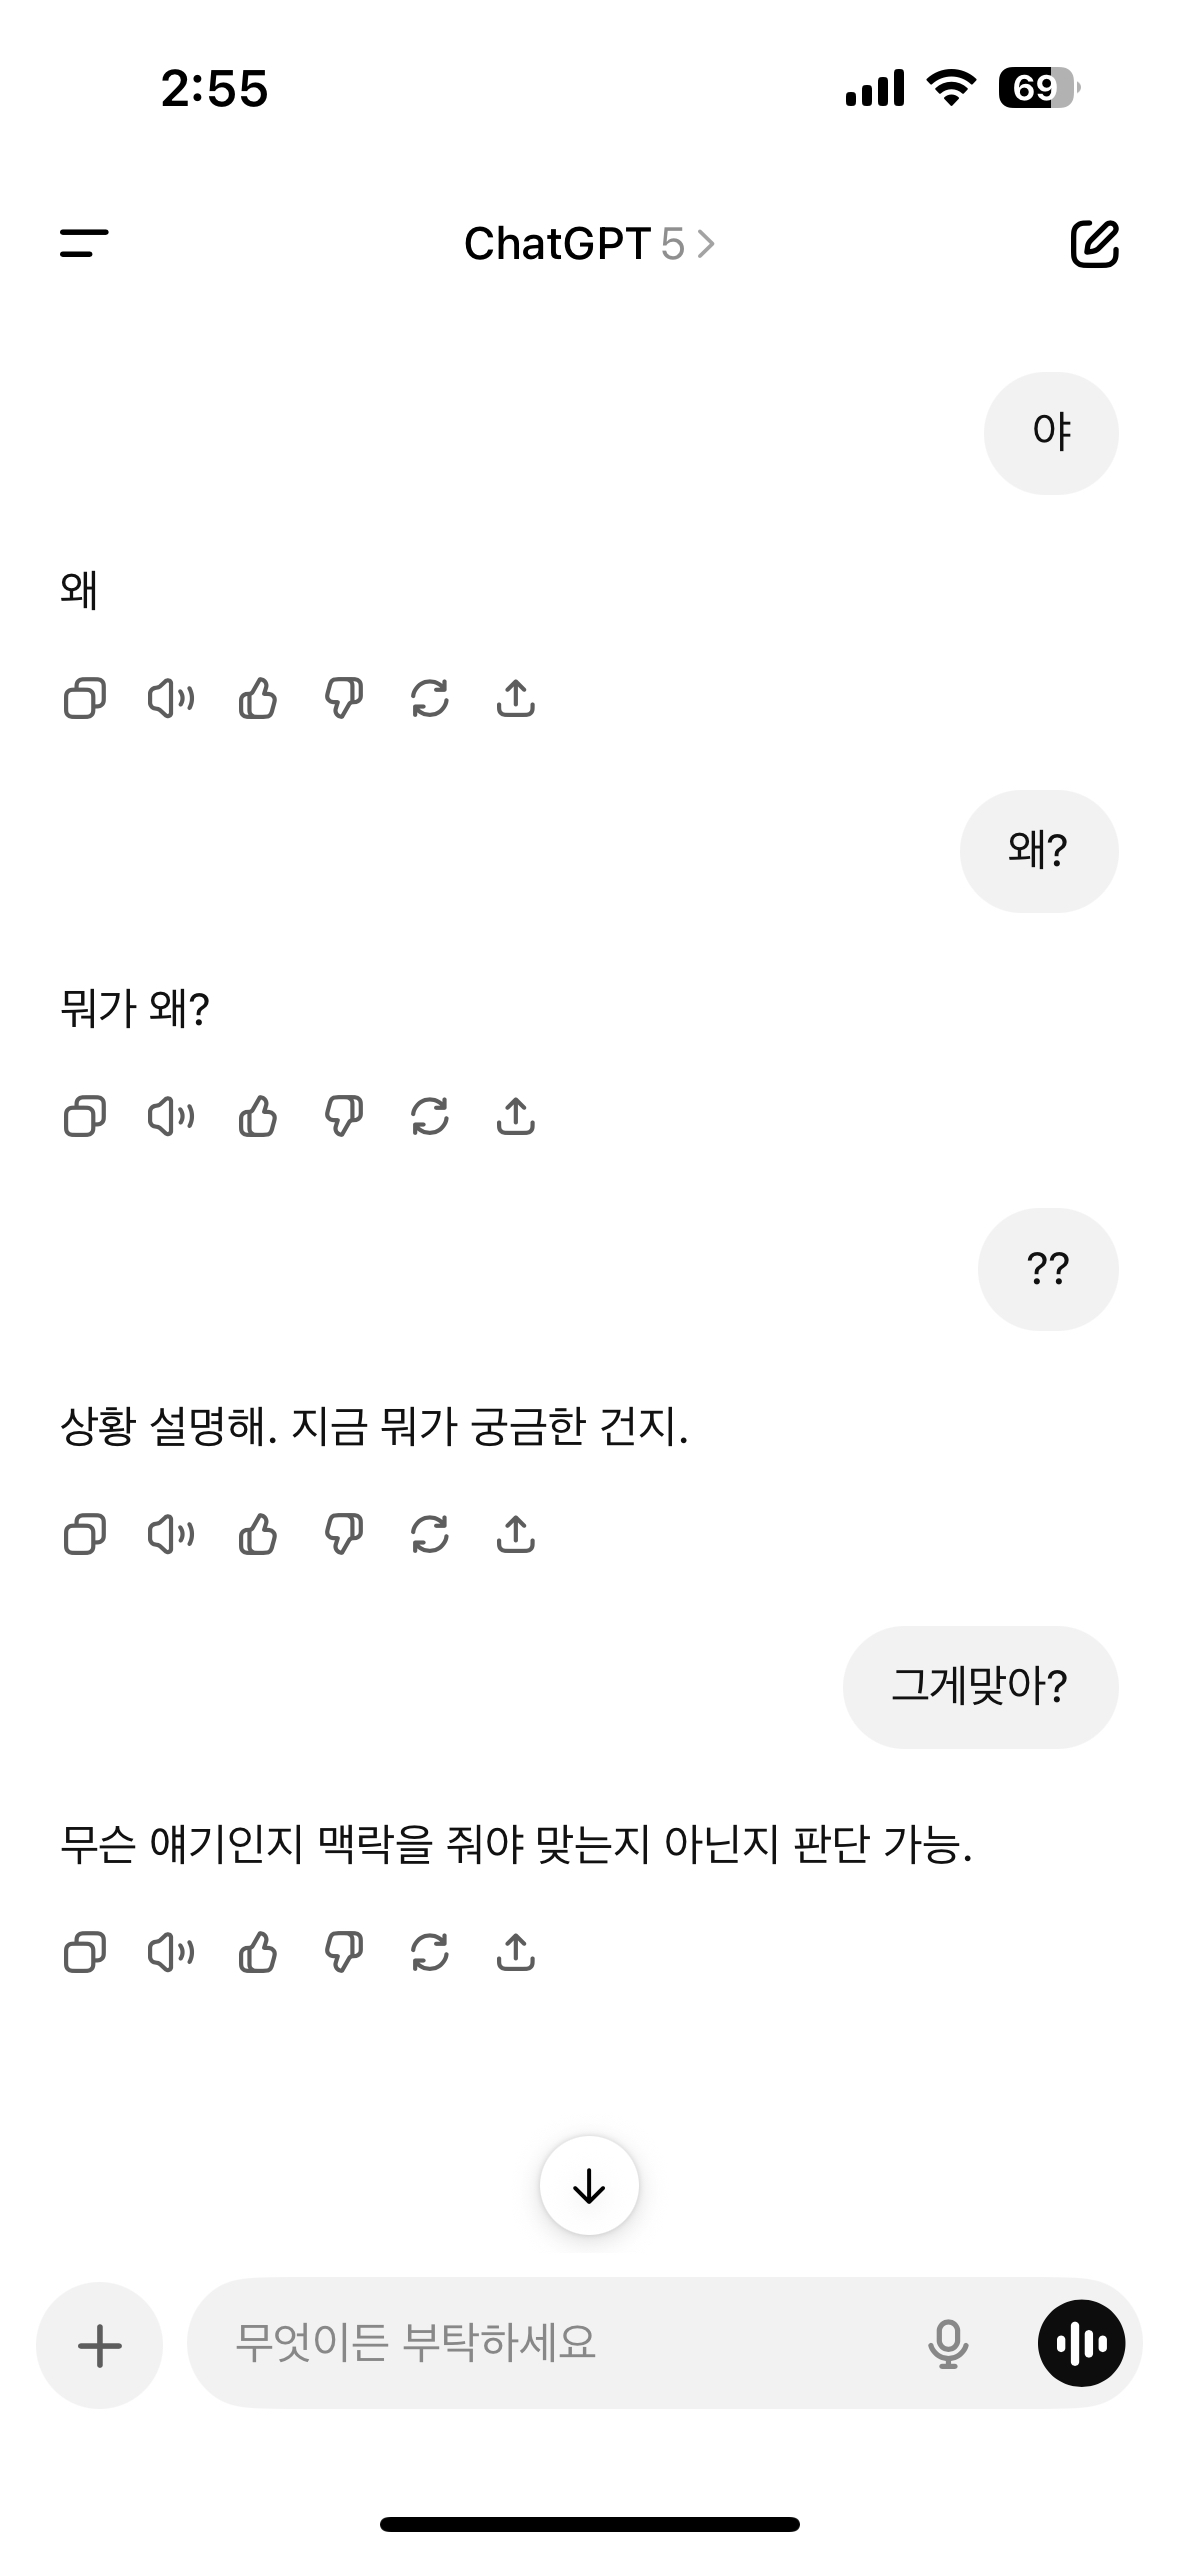The height and width of the screenshot is (2556, 1179).
Task: Focus the '무엇이든 부탁하세요' message field
Action: tap(550, 2343)
